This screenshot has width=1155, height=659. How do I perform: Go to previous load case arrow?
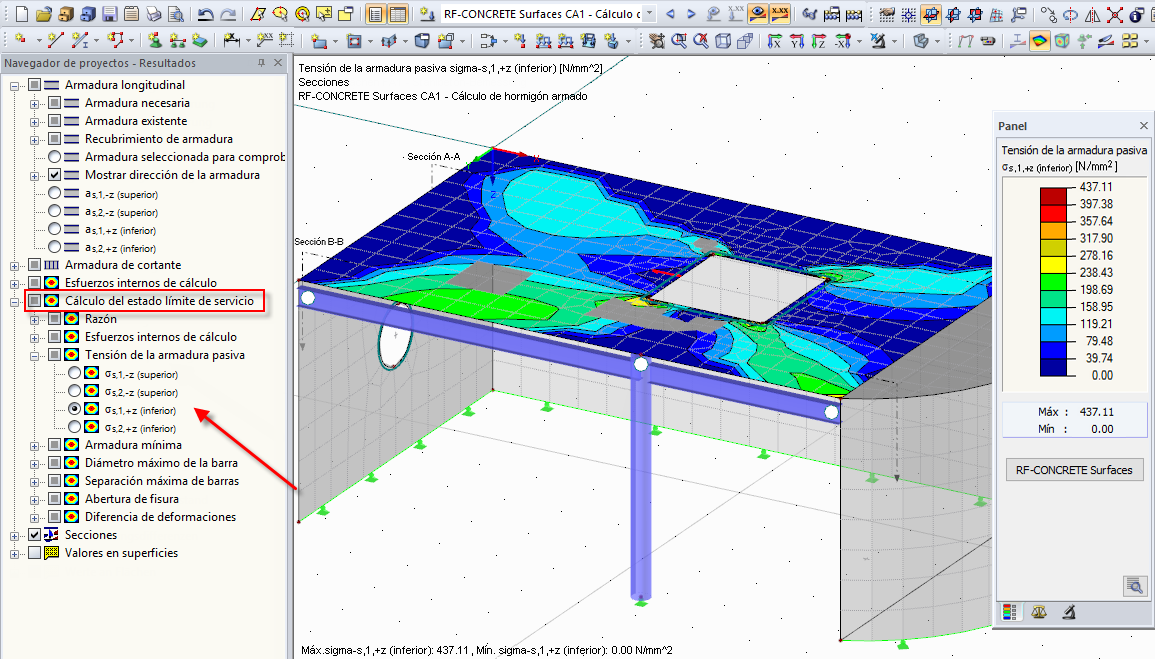[x=669, y=14]
